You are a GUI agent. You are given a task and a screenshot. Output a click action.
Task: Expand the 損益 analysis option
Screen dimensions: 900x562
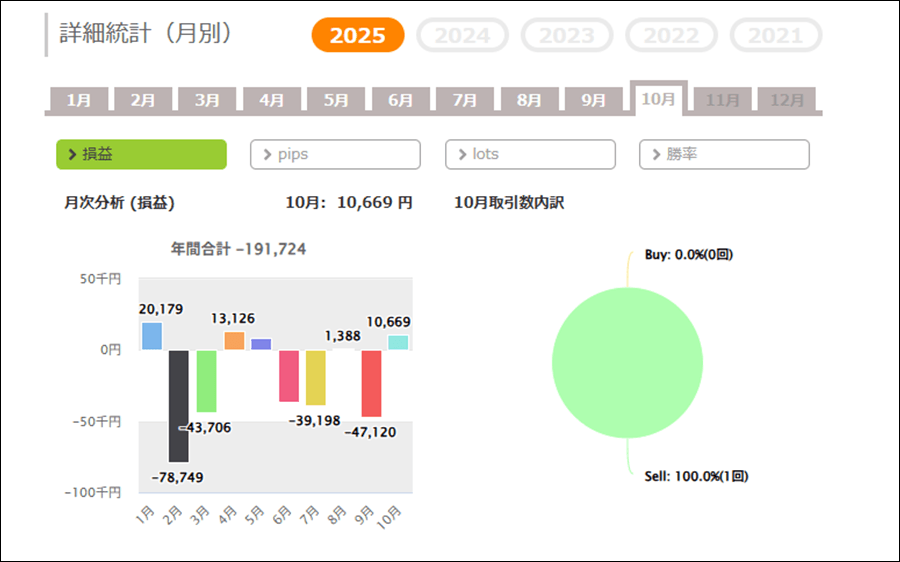[x=141, y=154]
